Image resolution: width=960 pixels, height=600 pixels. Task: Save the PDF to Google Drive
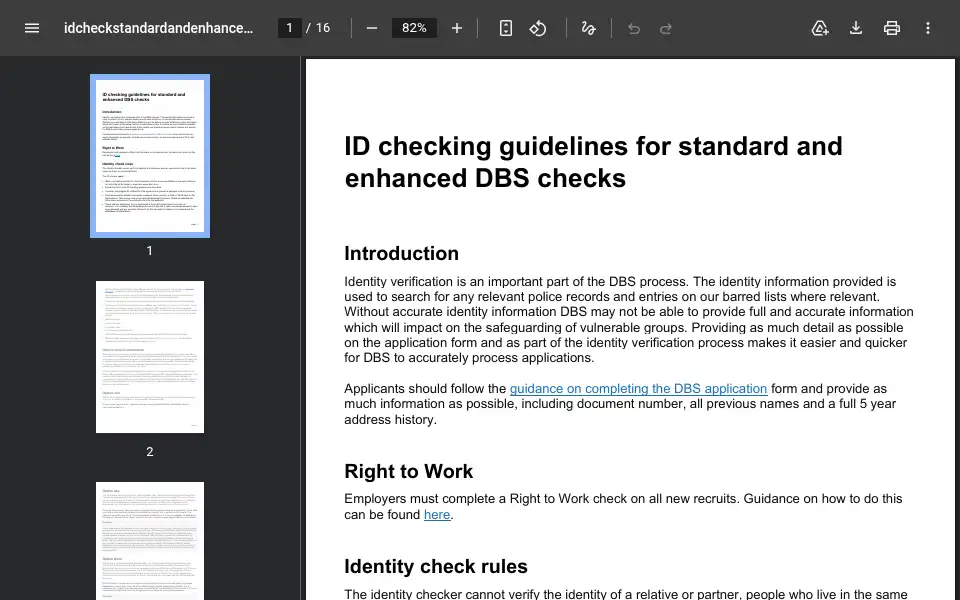[820, 28]
